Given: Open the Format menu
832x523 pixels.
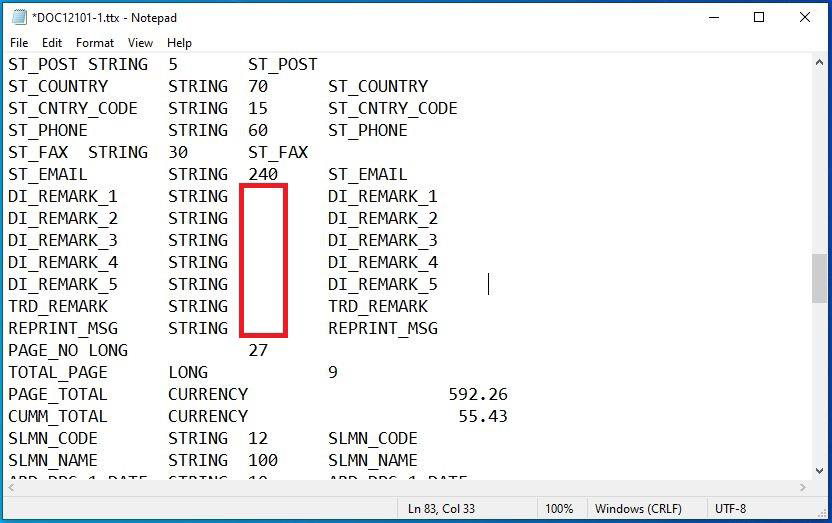Looking at the screenshot, I should pyautogui.click(x=95, y=43).
